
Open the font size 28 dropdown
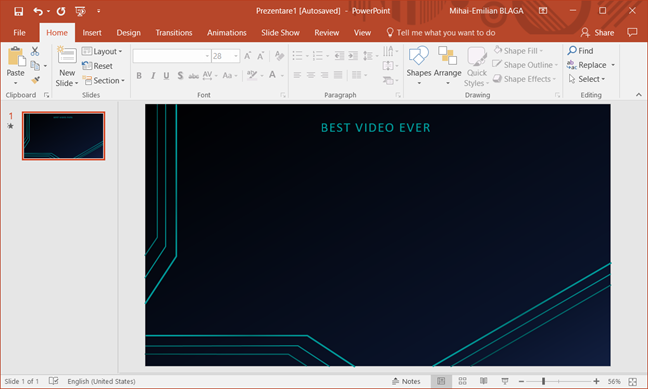click(x=236, y=56)
